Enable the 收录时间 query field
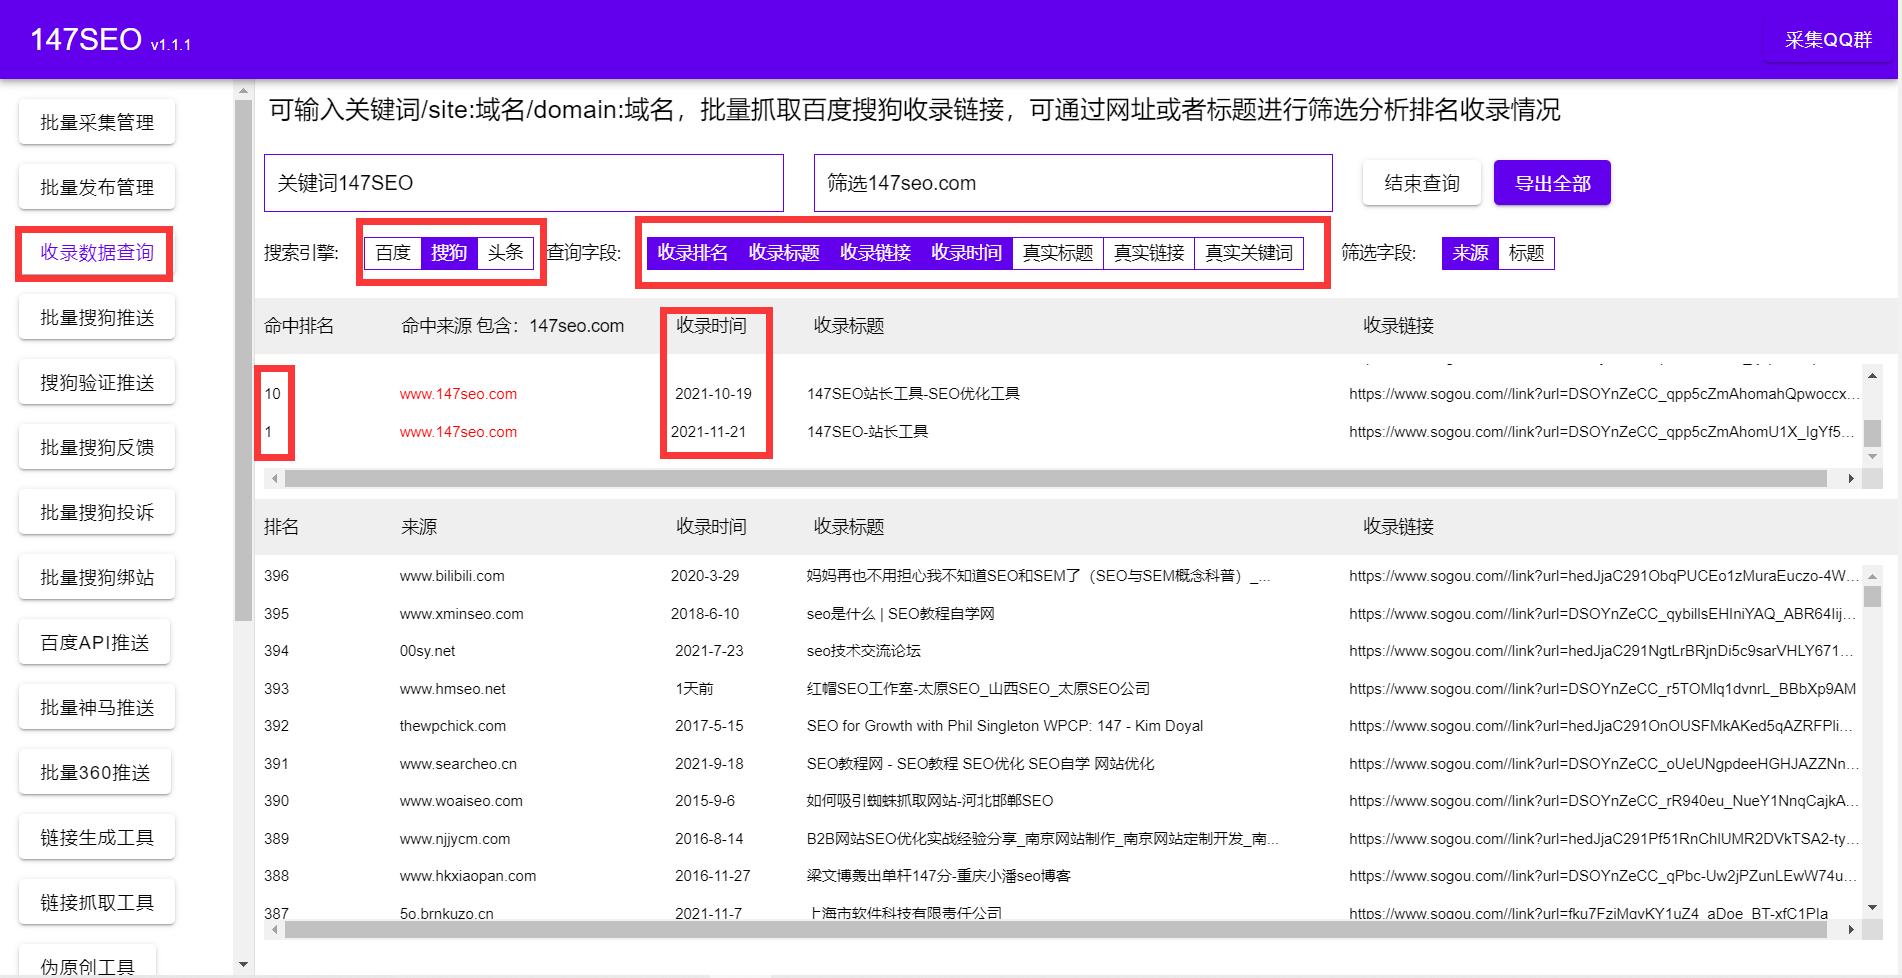Image resolution: width=1902 pixels, height=978 pixels. tap(968, 253)
